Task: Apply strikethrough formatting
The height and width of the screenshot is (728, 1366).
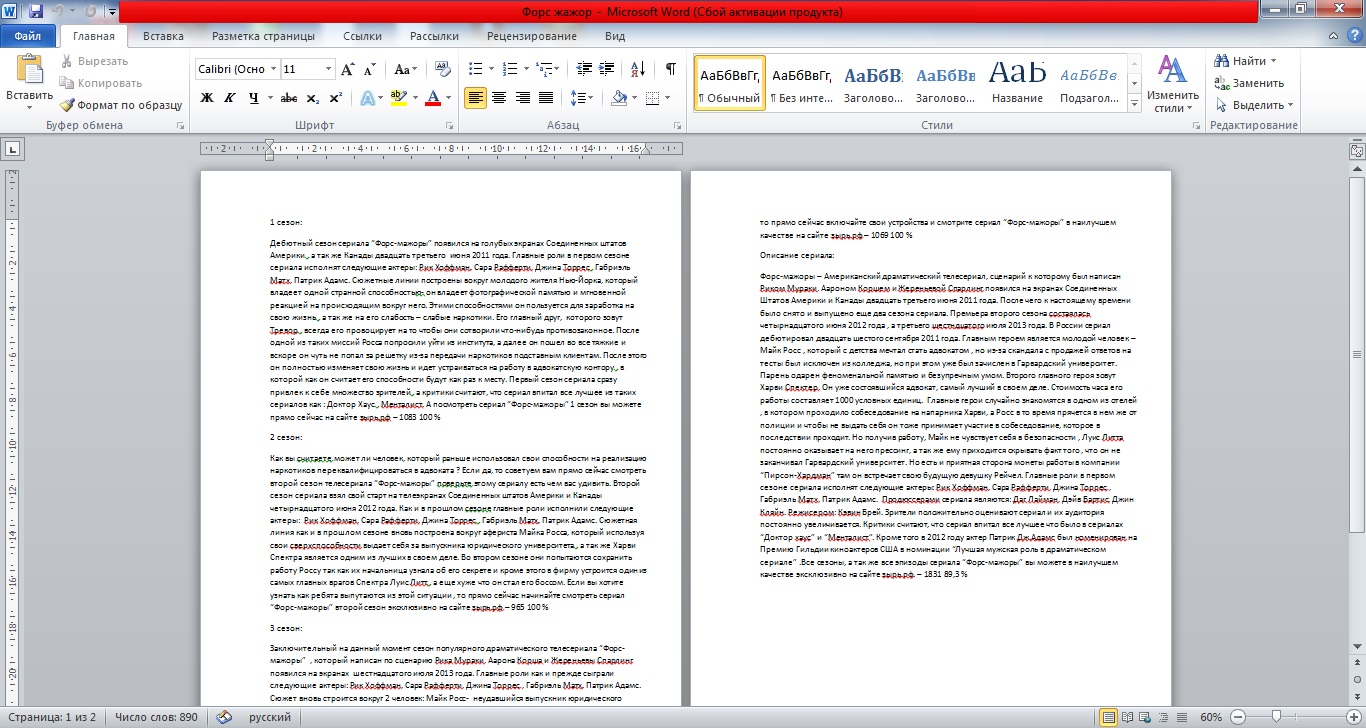Action: tap(289, 98)
